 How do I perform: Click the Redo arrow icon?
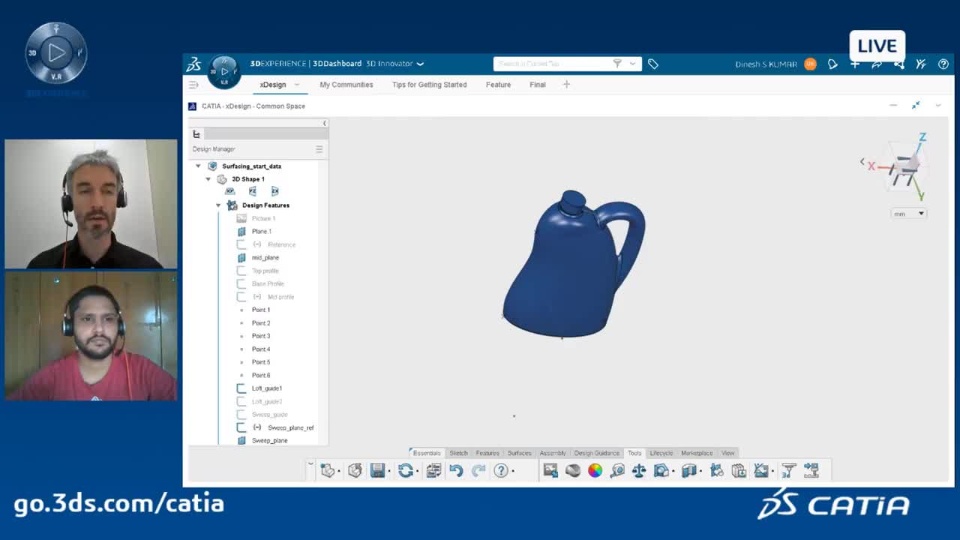tap(479, 470)
